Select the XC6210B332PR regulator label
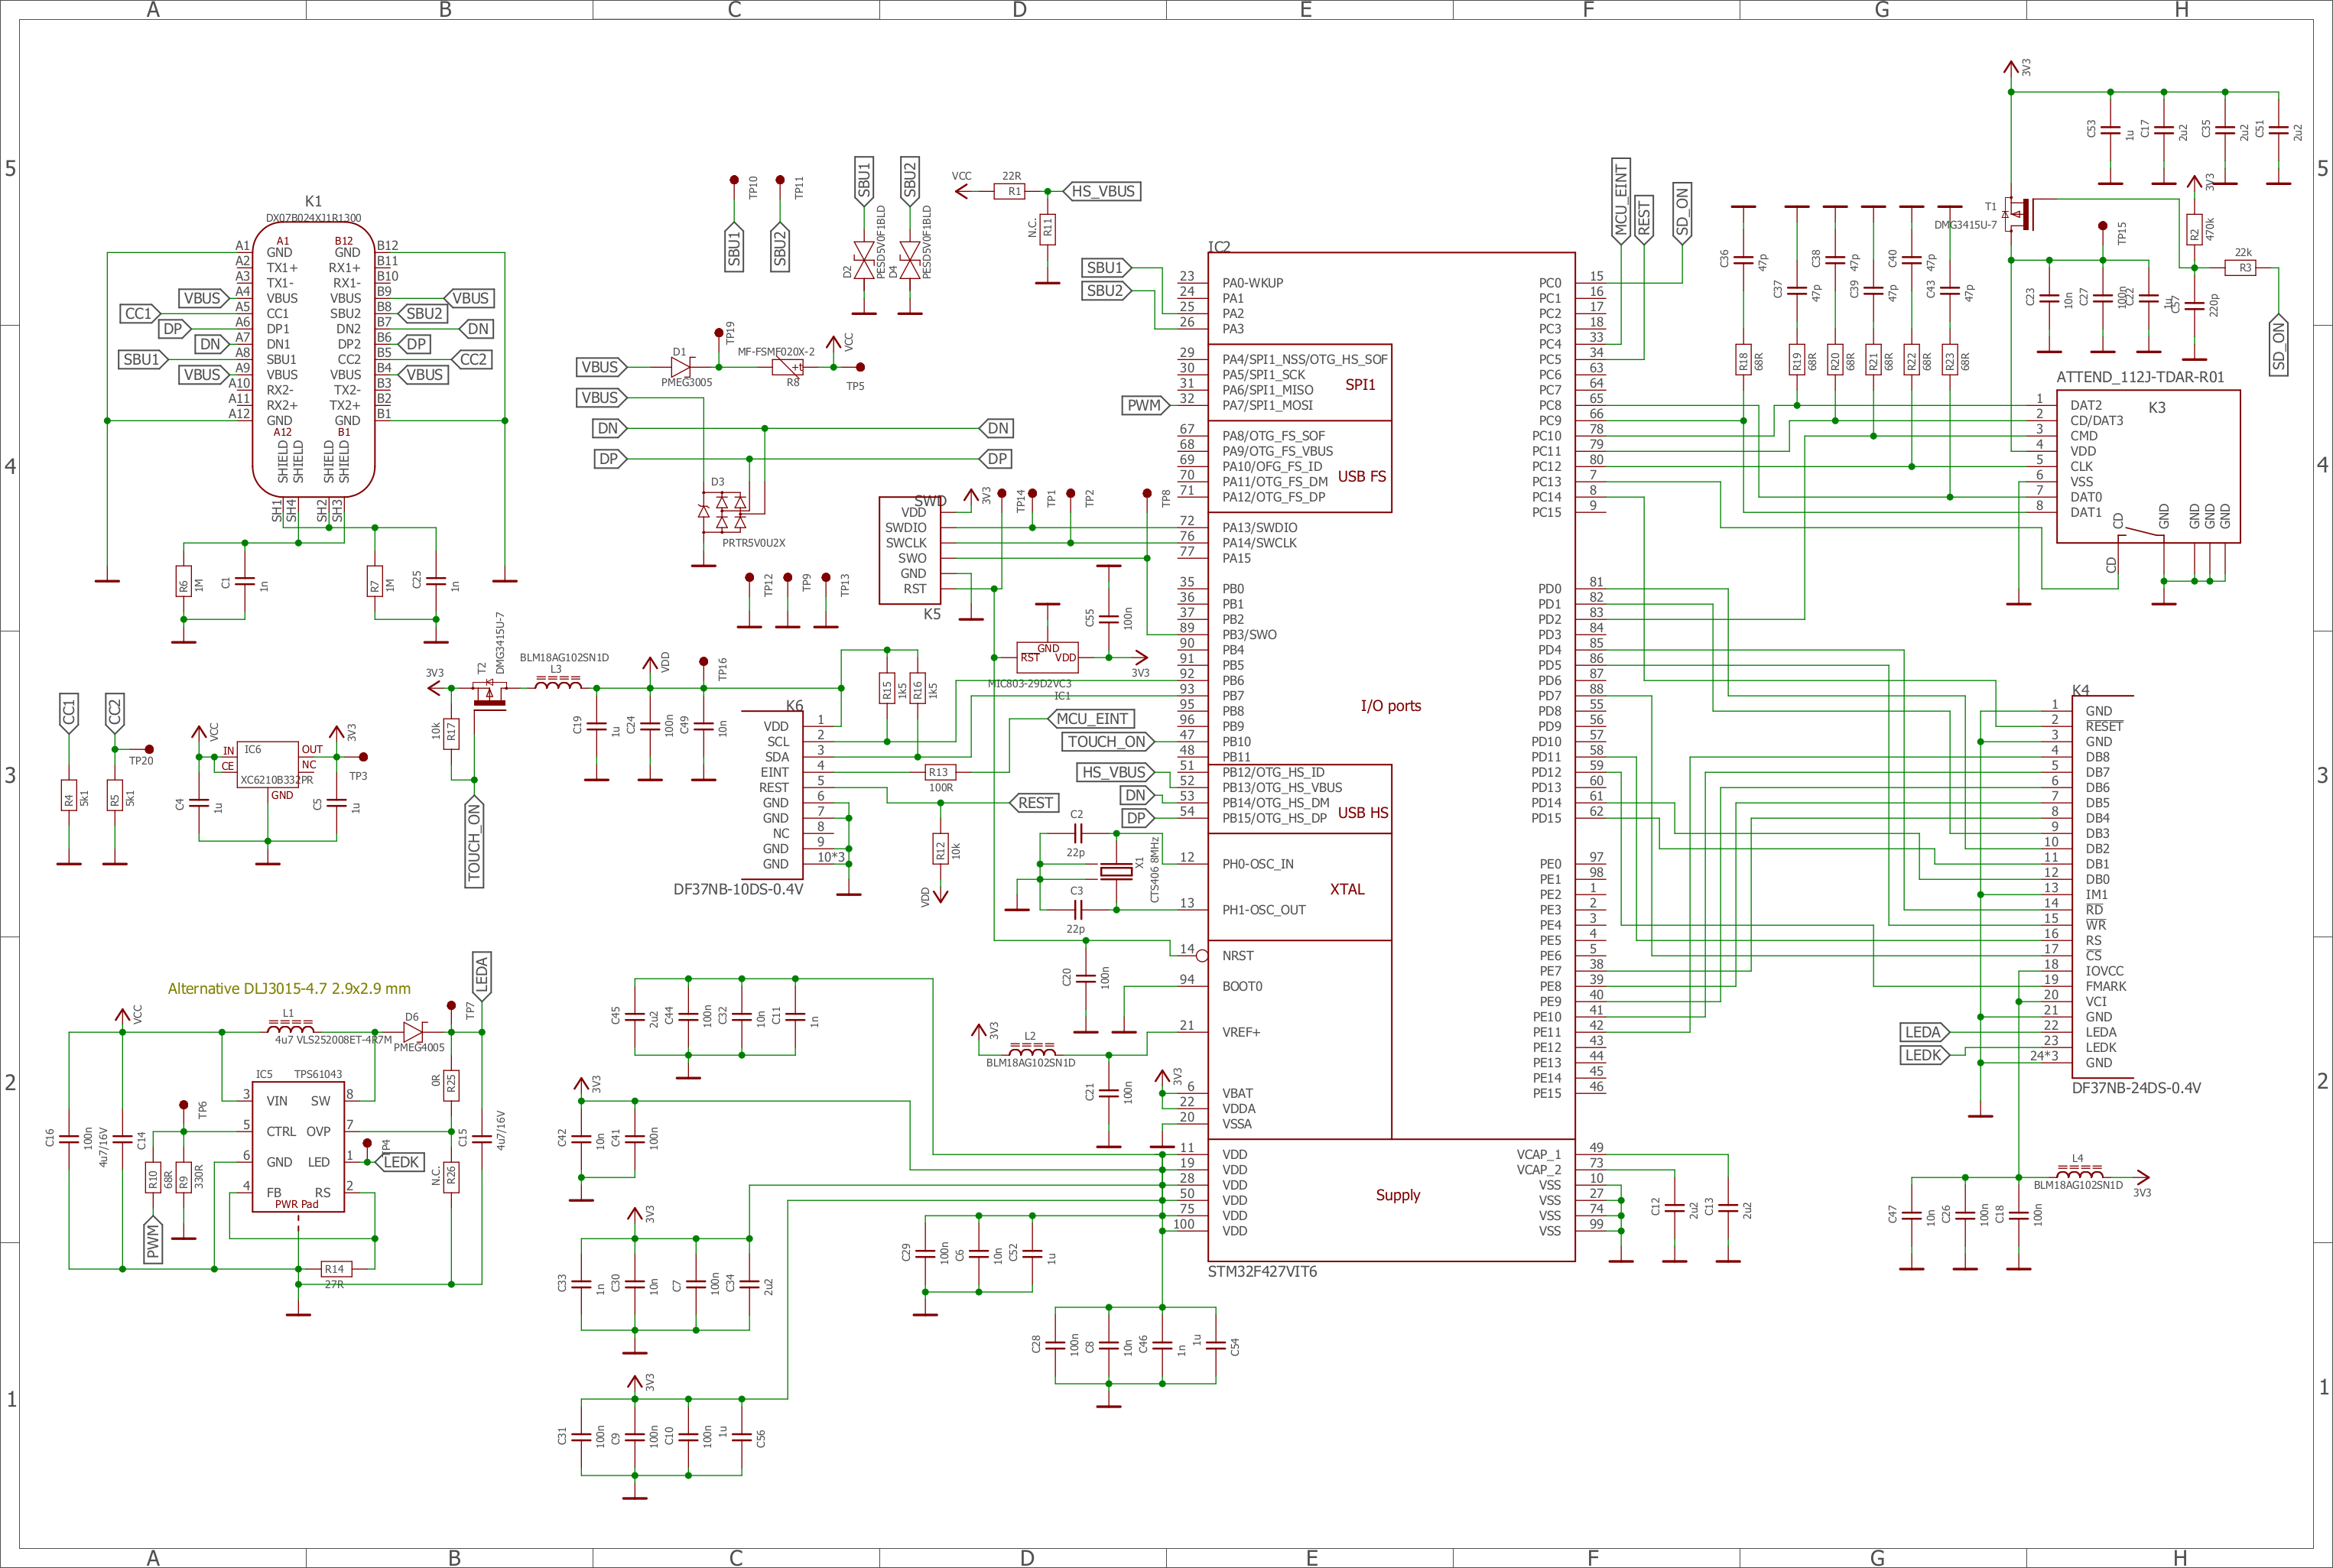Viewport: 2333px width, 1568px height. pos(276,780)
